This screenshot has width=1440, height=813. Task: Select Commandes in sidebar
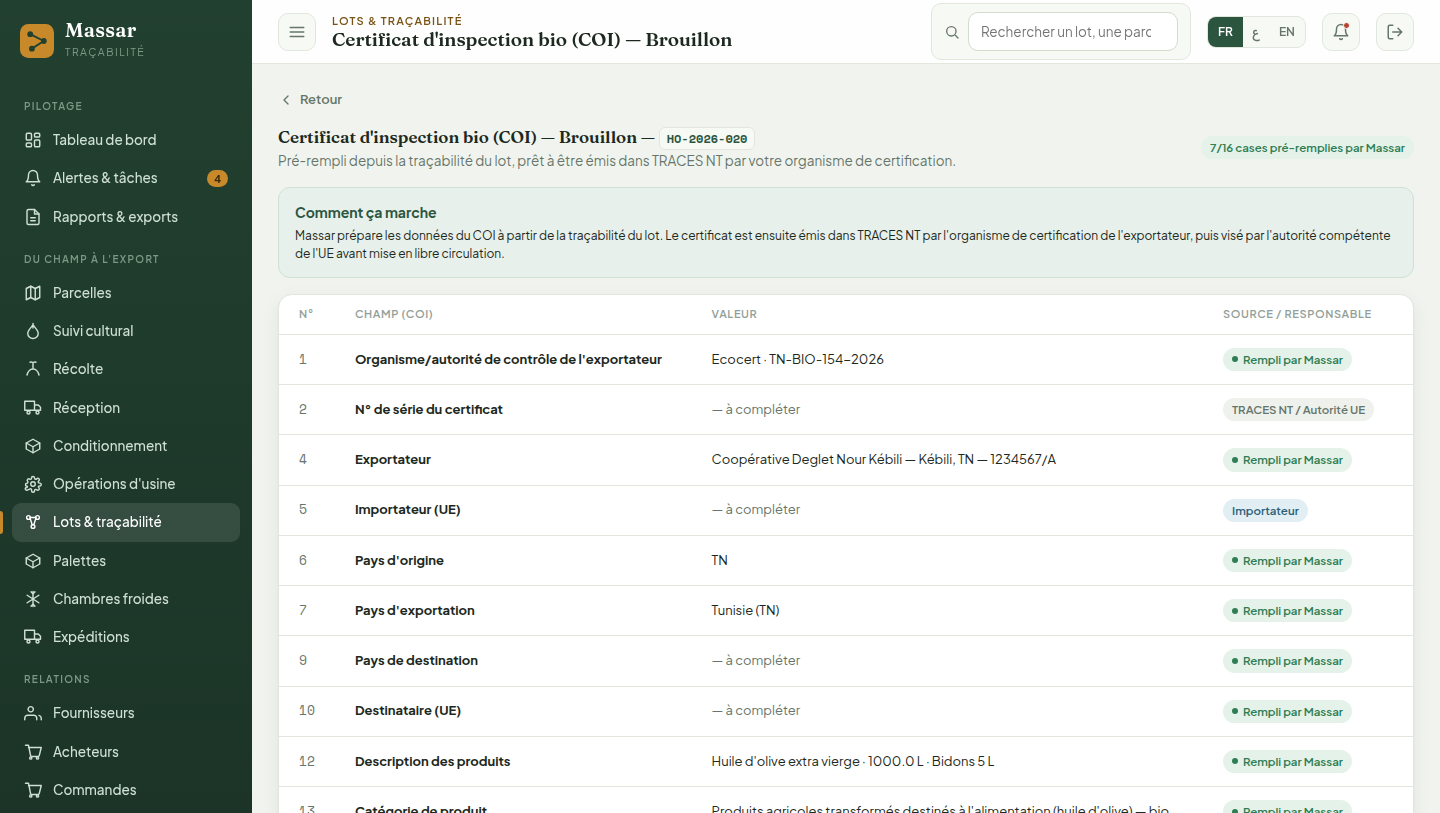click(126, 790)
